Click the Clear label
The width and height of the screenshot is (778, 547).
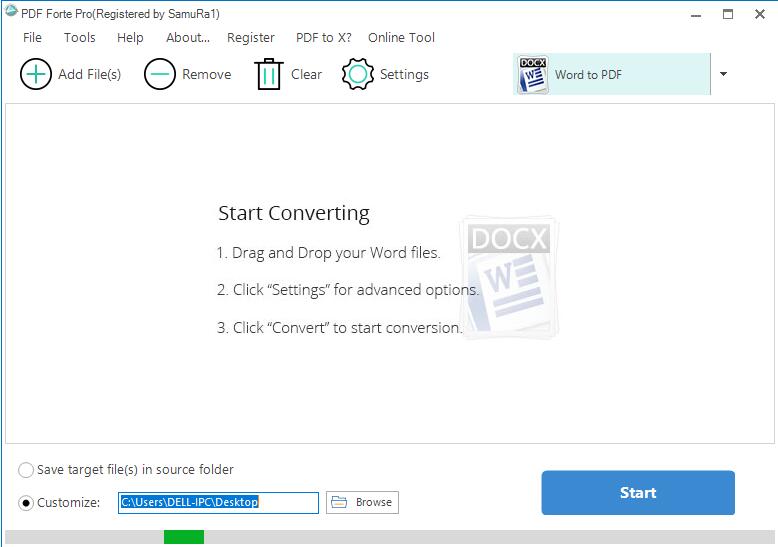[306, 74]
